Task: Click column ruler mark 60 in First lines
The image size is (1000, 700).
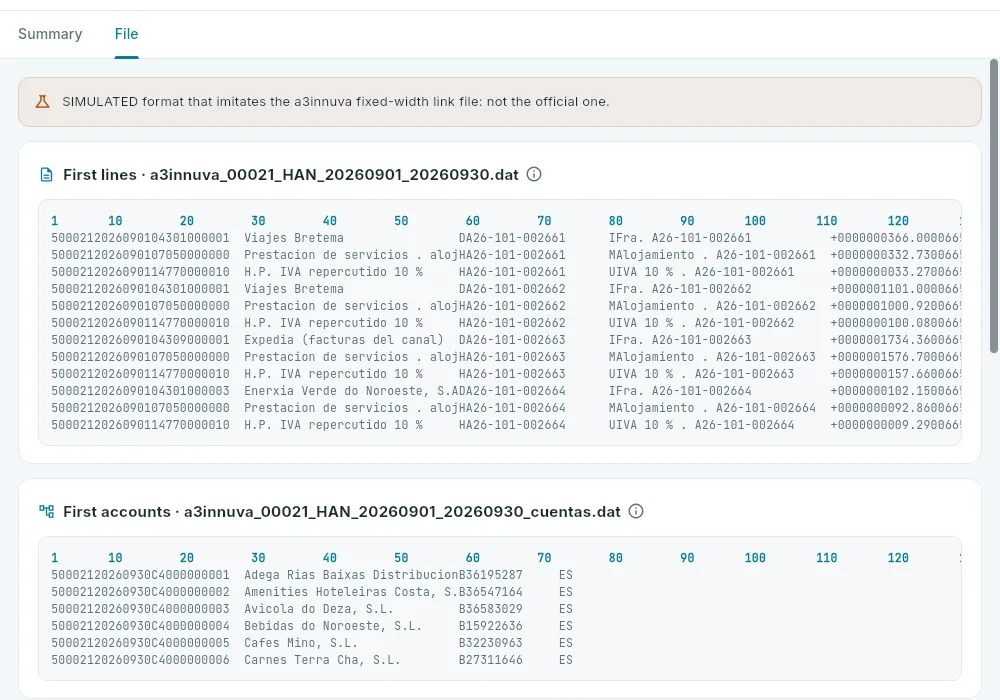Action: 473,221
